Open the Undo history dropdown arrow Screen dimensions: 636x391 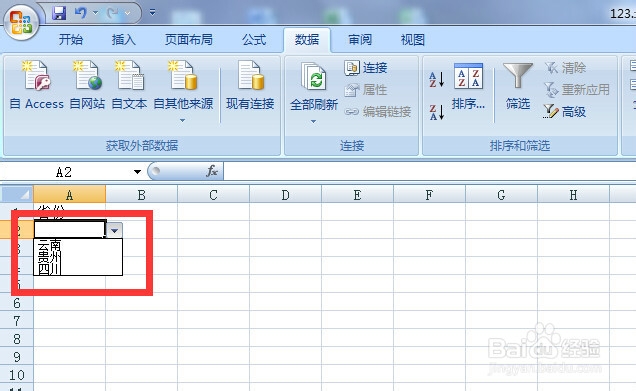click(95, 13)
